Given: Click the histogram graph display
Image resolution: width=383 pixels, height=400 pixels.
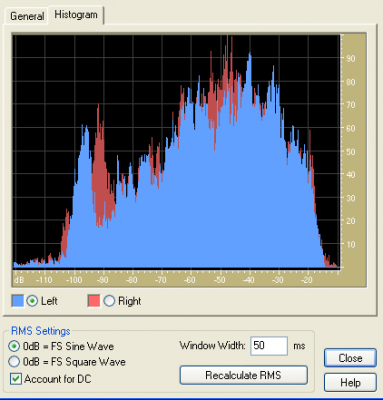Looking at the screenshot, I should (177, 152).
